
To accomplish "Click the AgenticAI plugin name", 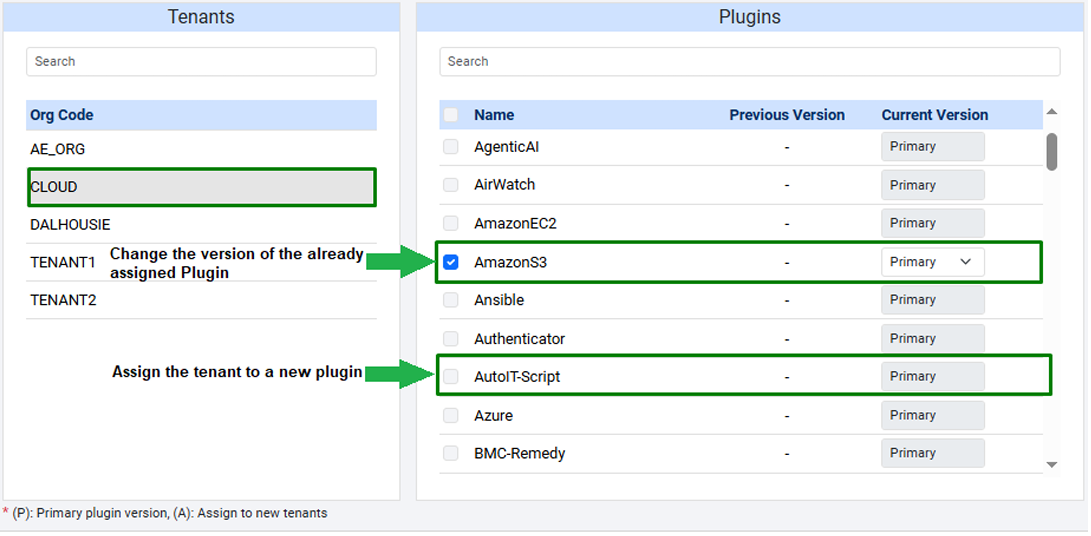I will click(507, 147).
